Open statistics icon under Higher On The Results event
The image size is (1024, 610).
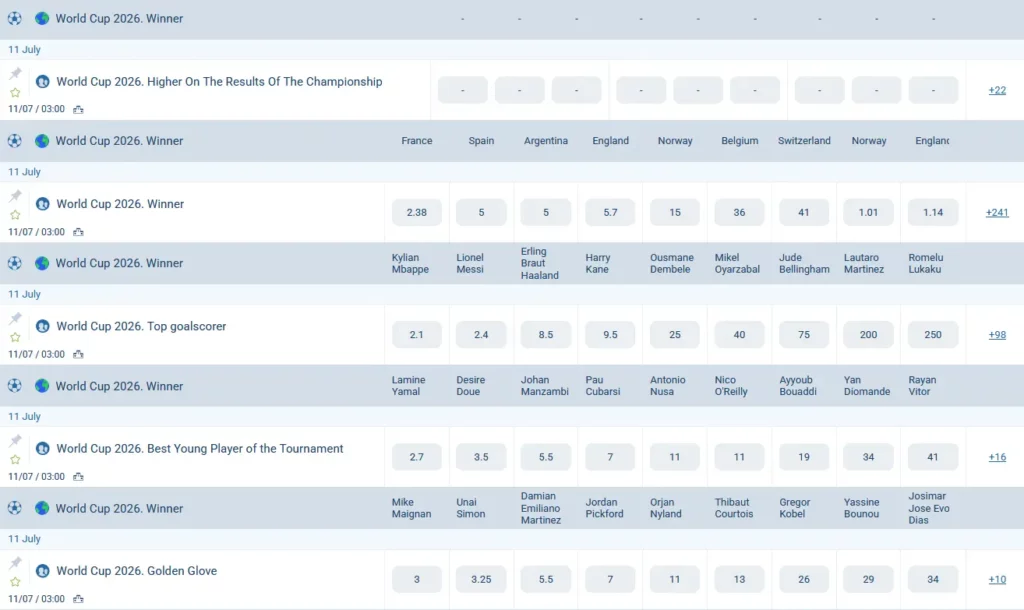[78, 110]
